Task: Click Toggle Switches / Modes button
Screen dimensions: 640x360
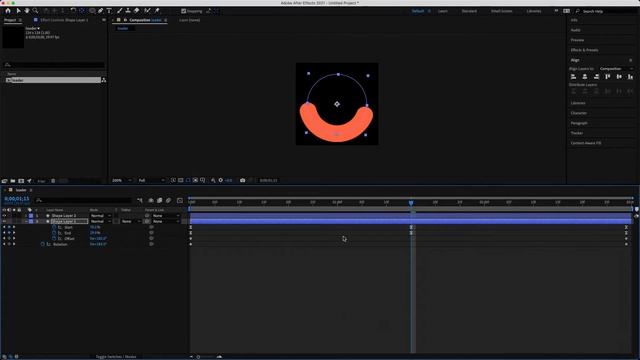Action: point(116,356)
